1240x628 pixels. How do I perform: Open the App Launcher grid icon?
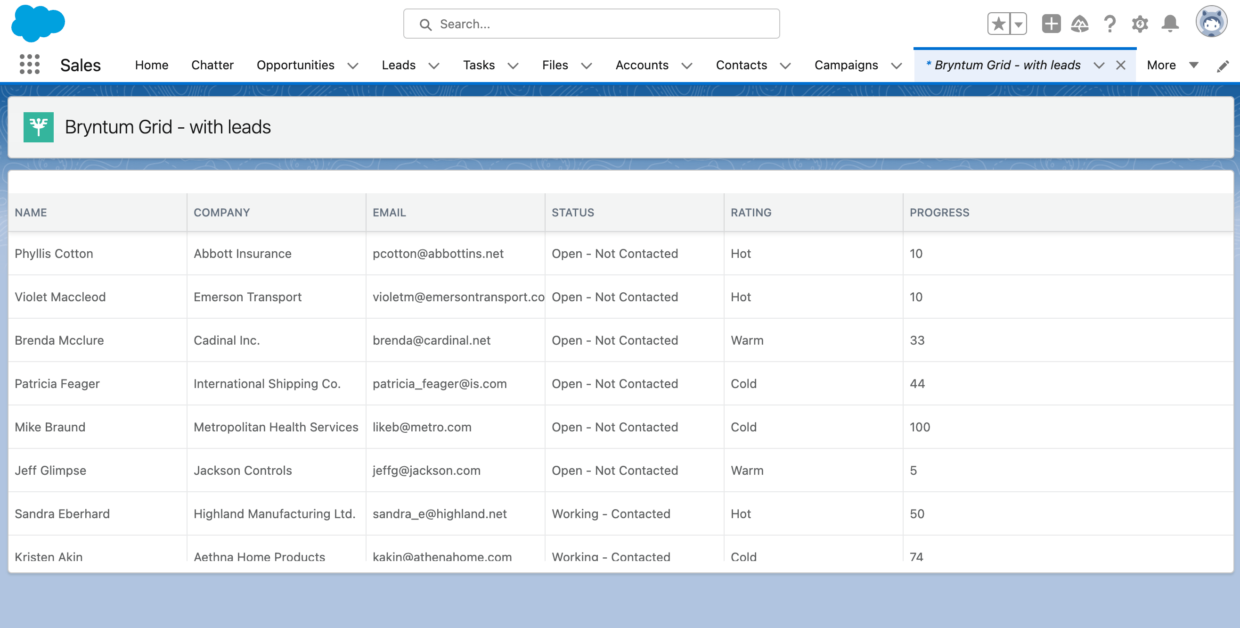click(x=29, y=64)
